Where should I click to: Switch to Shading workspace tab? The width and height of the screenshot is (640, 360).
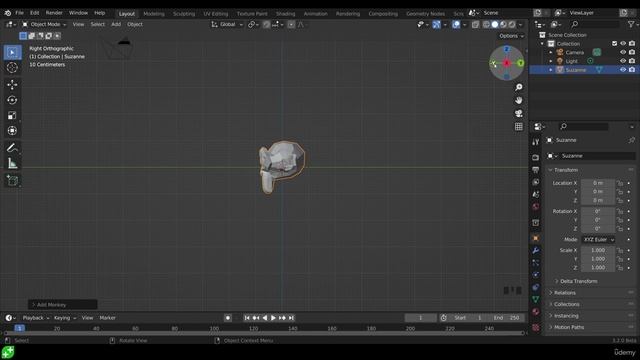tap(285, 14)
